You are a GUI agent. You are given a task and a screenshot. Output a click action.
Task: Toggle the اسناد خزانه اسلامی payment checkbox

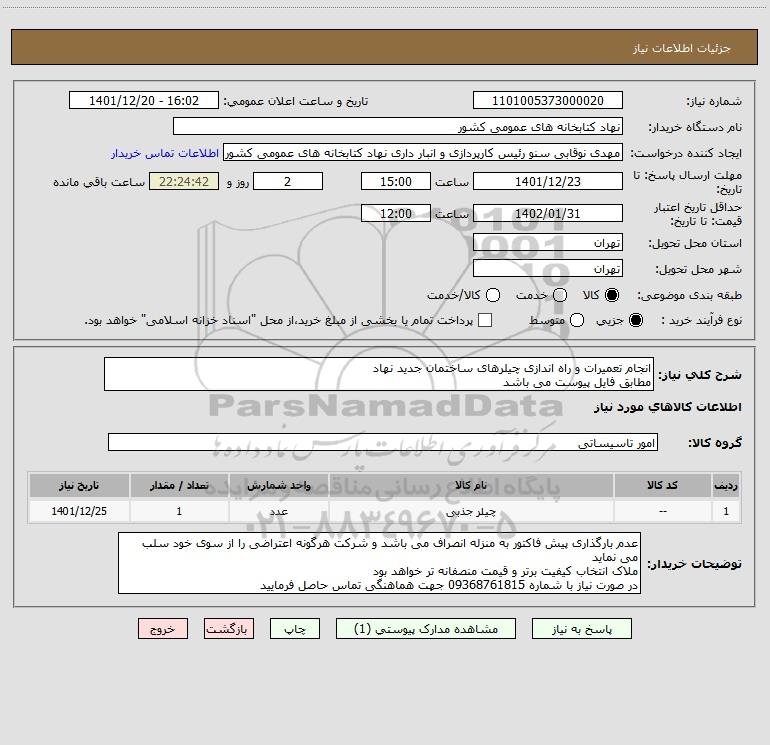[x=485, y=320]
